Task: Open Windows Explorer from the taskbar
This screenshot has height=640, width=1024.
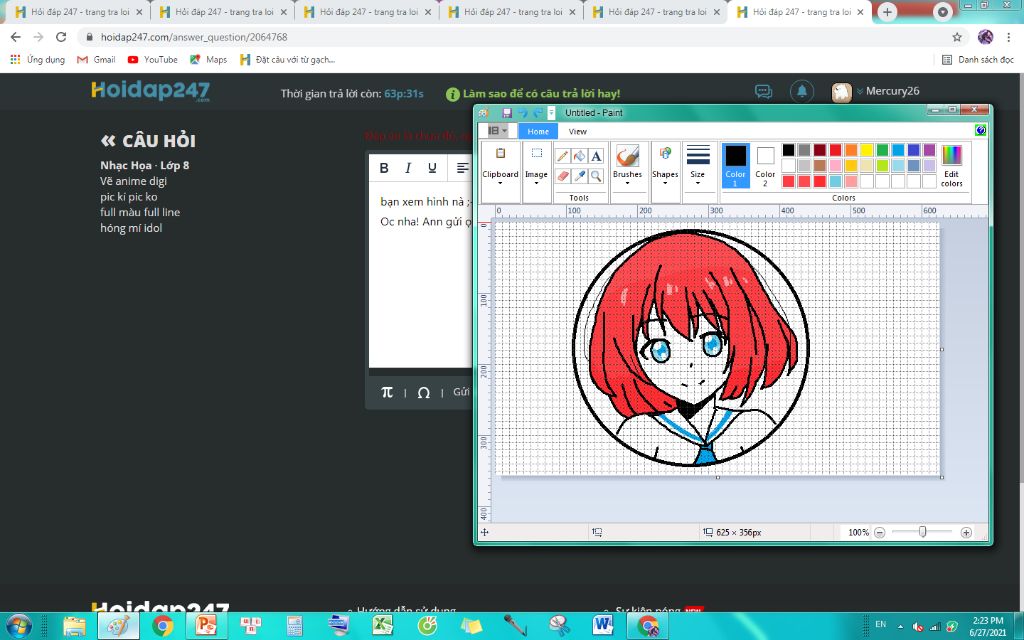Action: tap(74, 625)
